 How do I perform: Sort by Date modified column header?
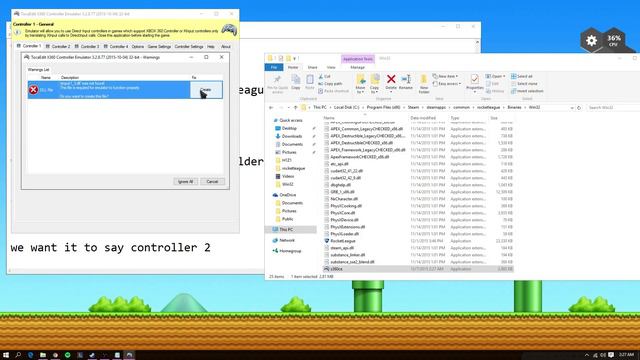tap(423, 118)
